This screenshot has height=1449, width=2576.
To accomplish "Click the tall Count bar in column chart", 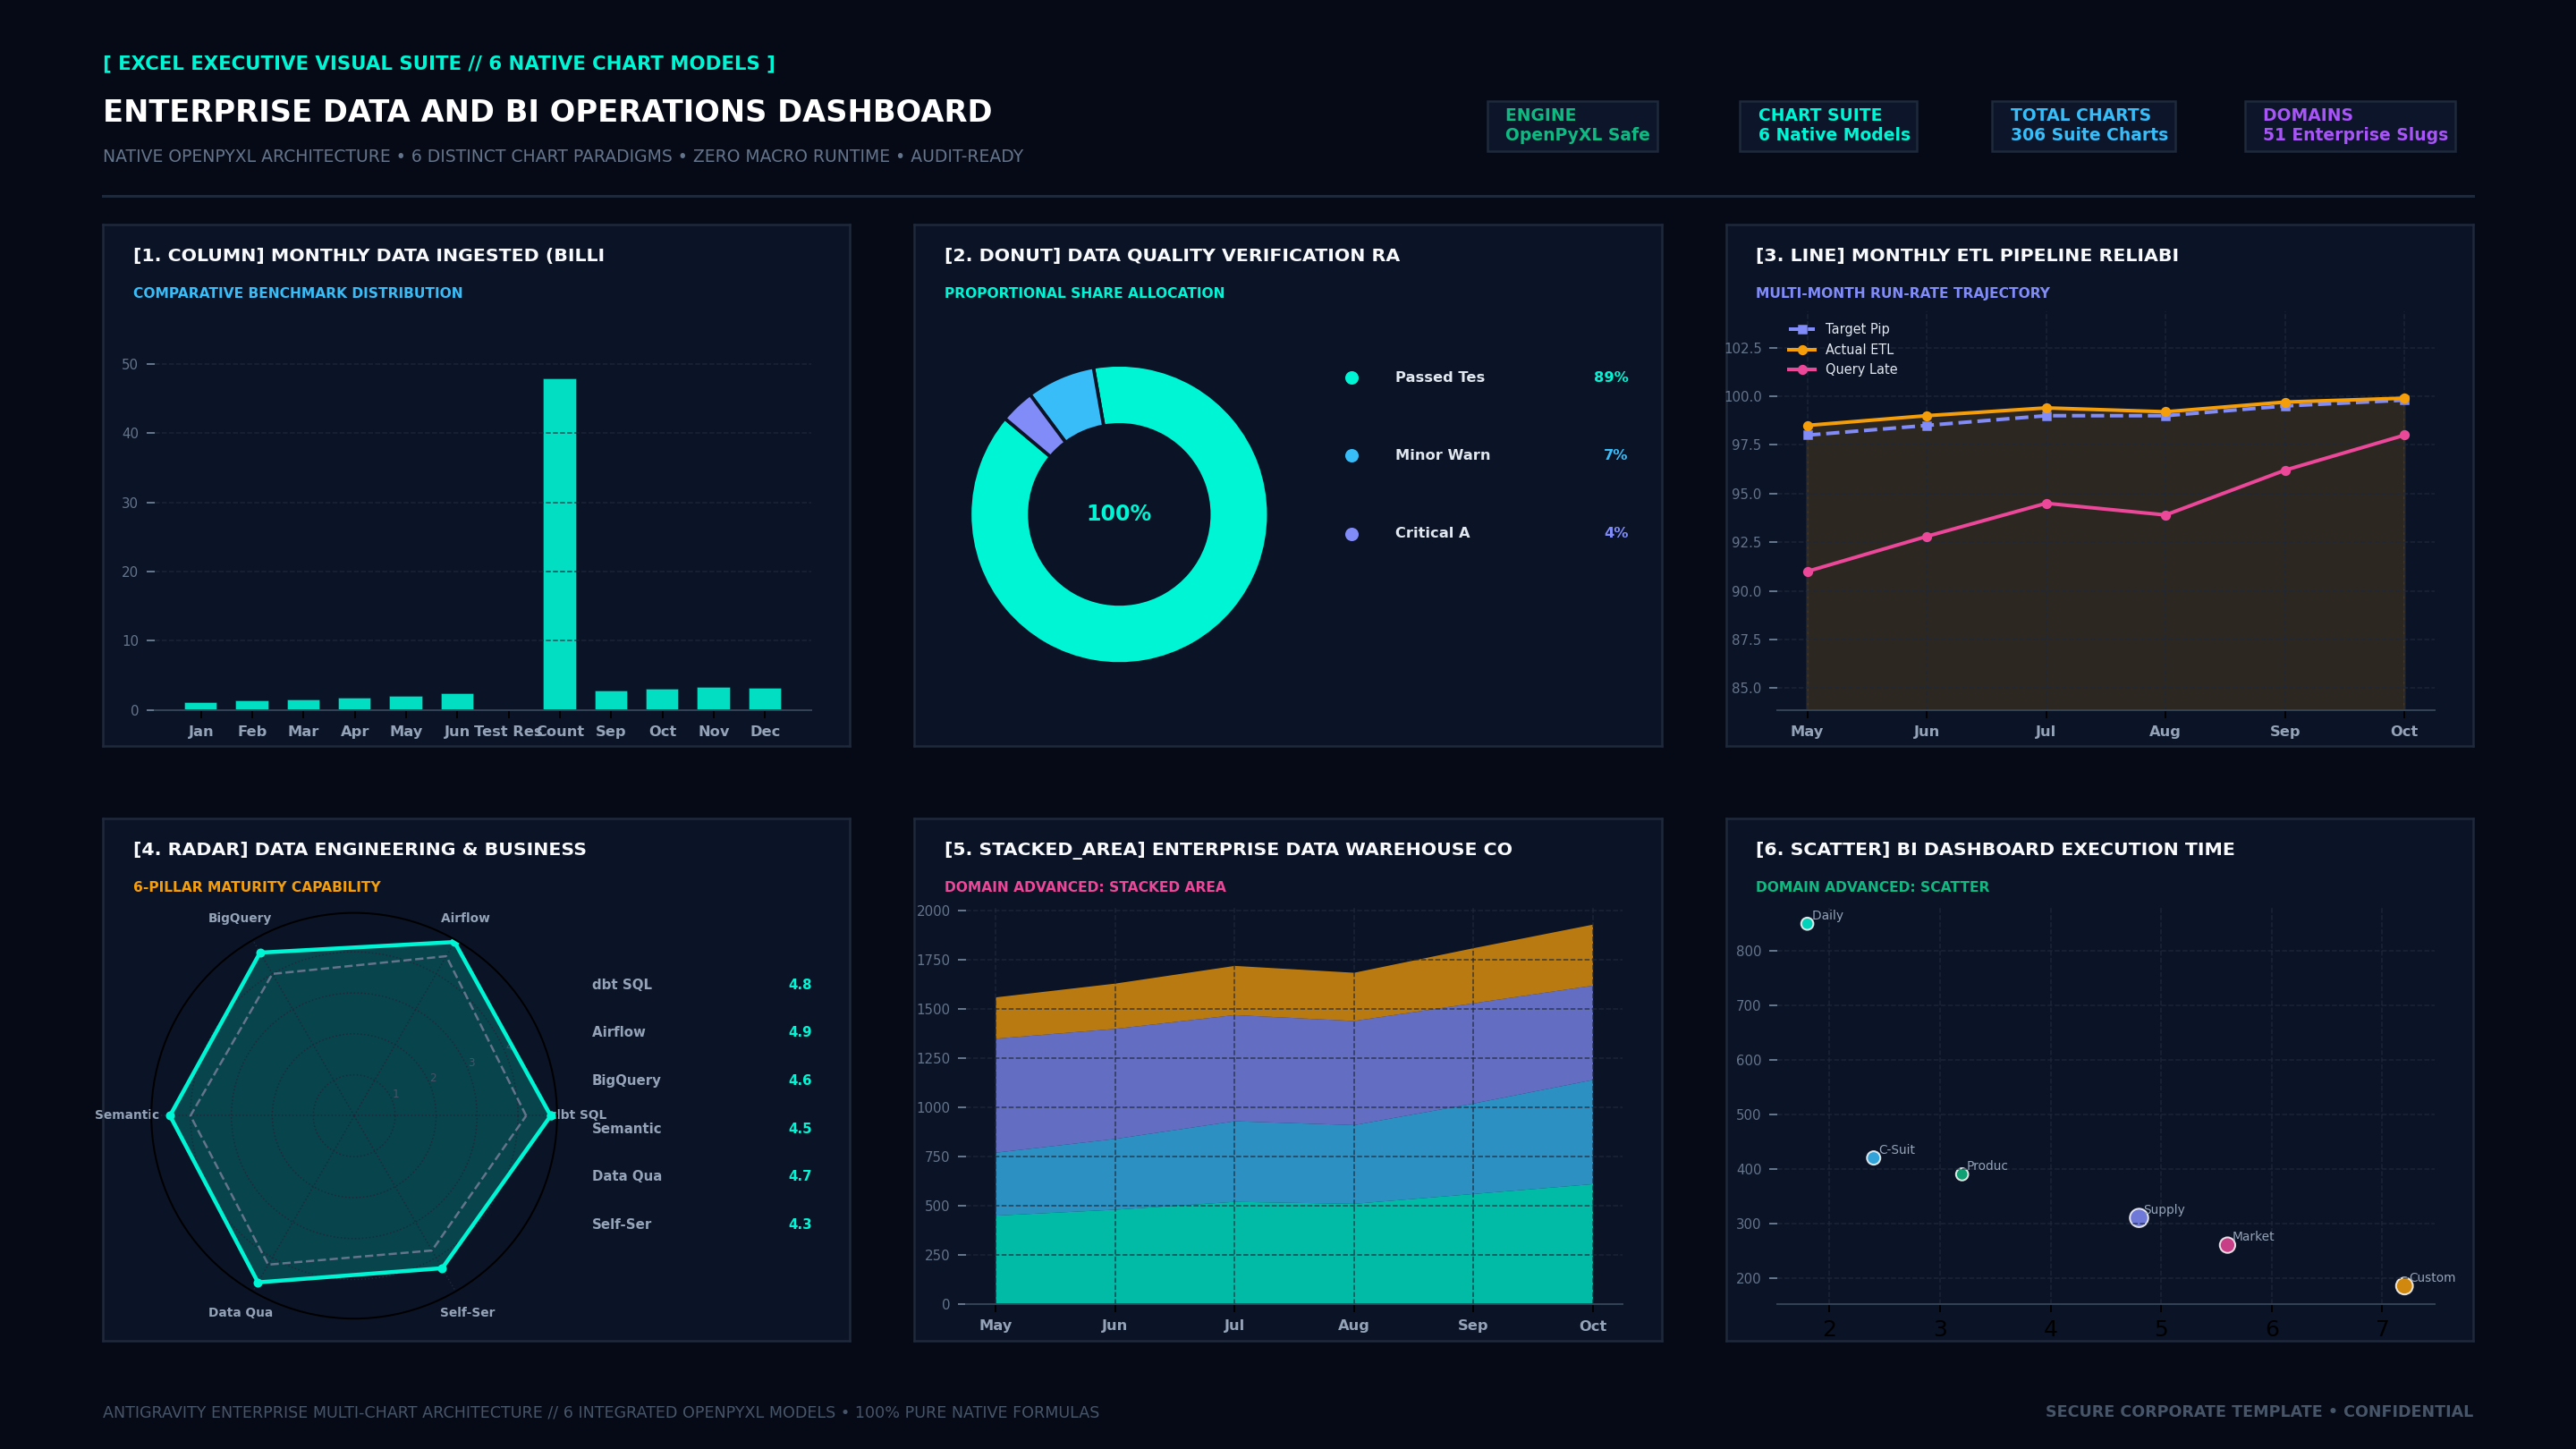I will point(559,544).
